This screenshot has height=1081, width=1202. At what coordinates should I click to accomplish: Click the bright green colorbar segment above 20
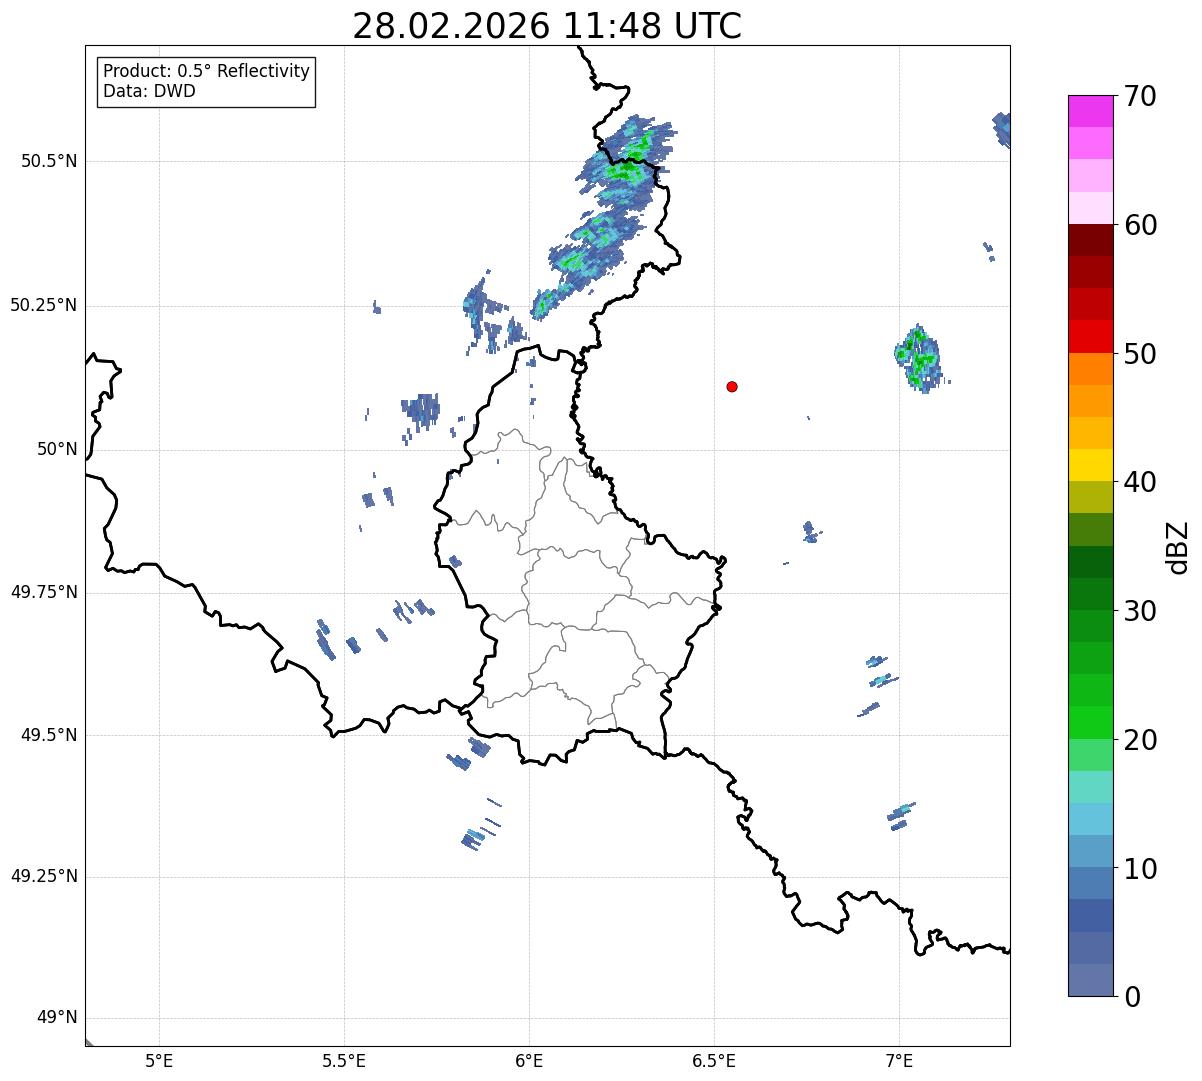1090,723
